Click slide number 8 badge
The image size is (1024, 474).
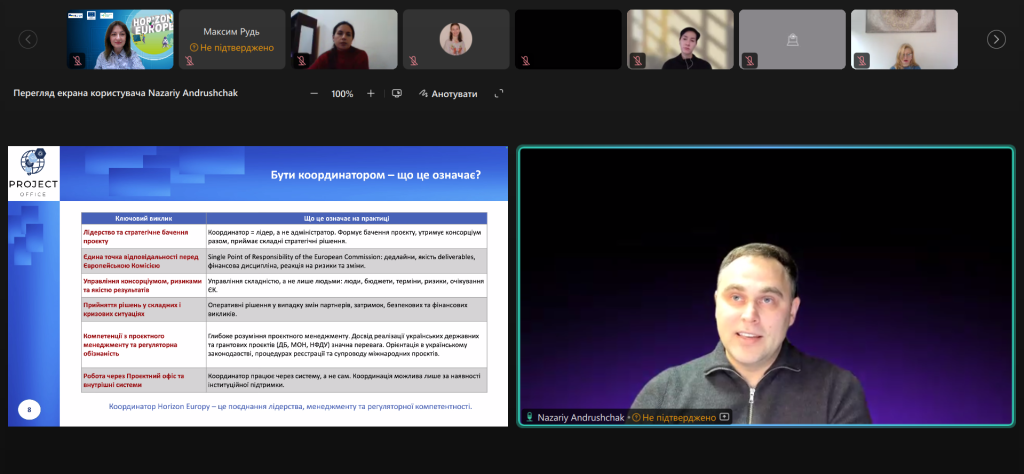point(29,409)
